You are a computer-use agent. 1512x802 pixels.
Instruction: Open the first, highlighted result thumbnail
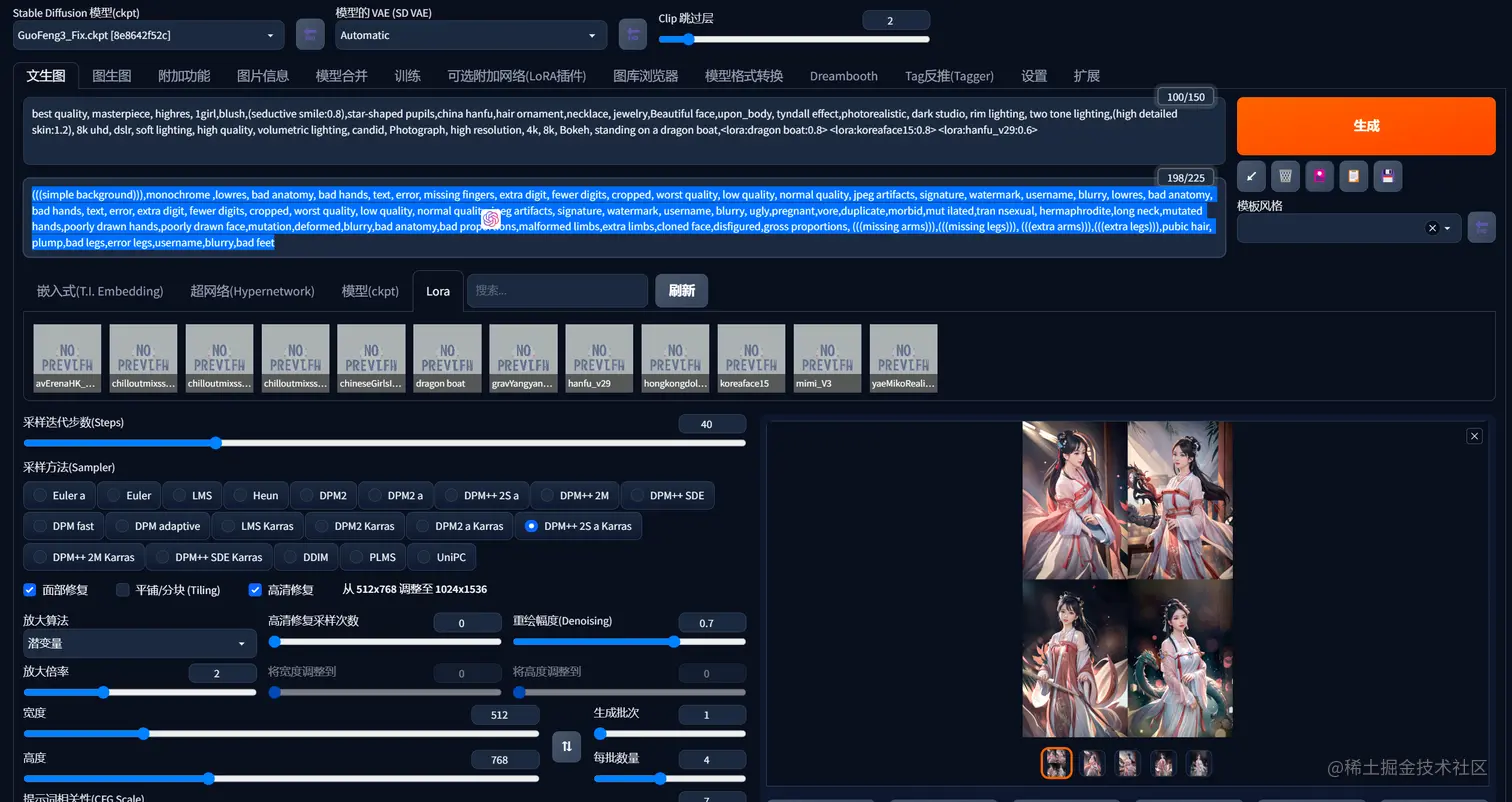tap(1057, 764)
